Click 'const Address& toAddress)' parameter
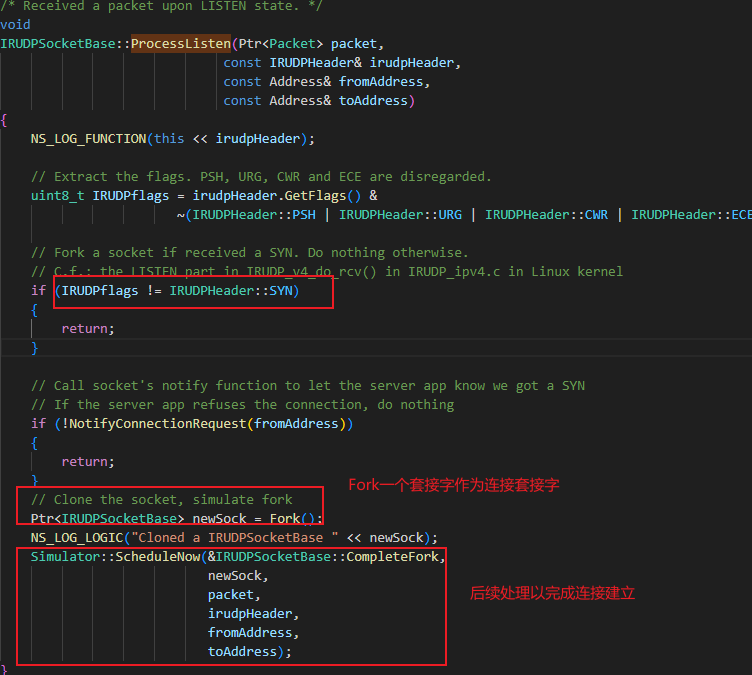The width and height of the screenshot is (752, 675). click(319, 101)
